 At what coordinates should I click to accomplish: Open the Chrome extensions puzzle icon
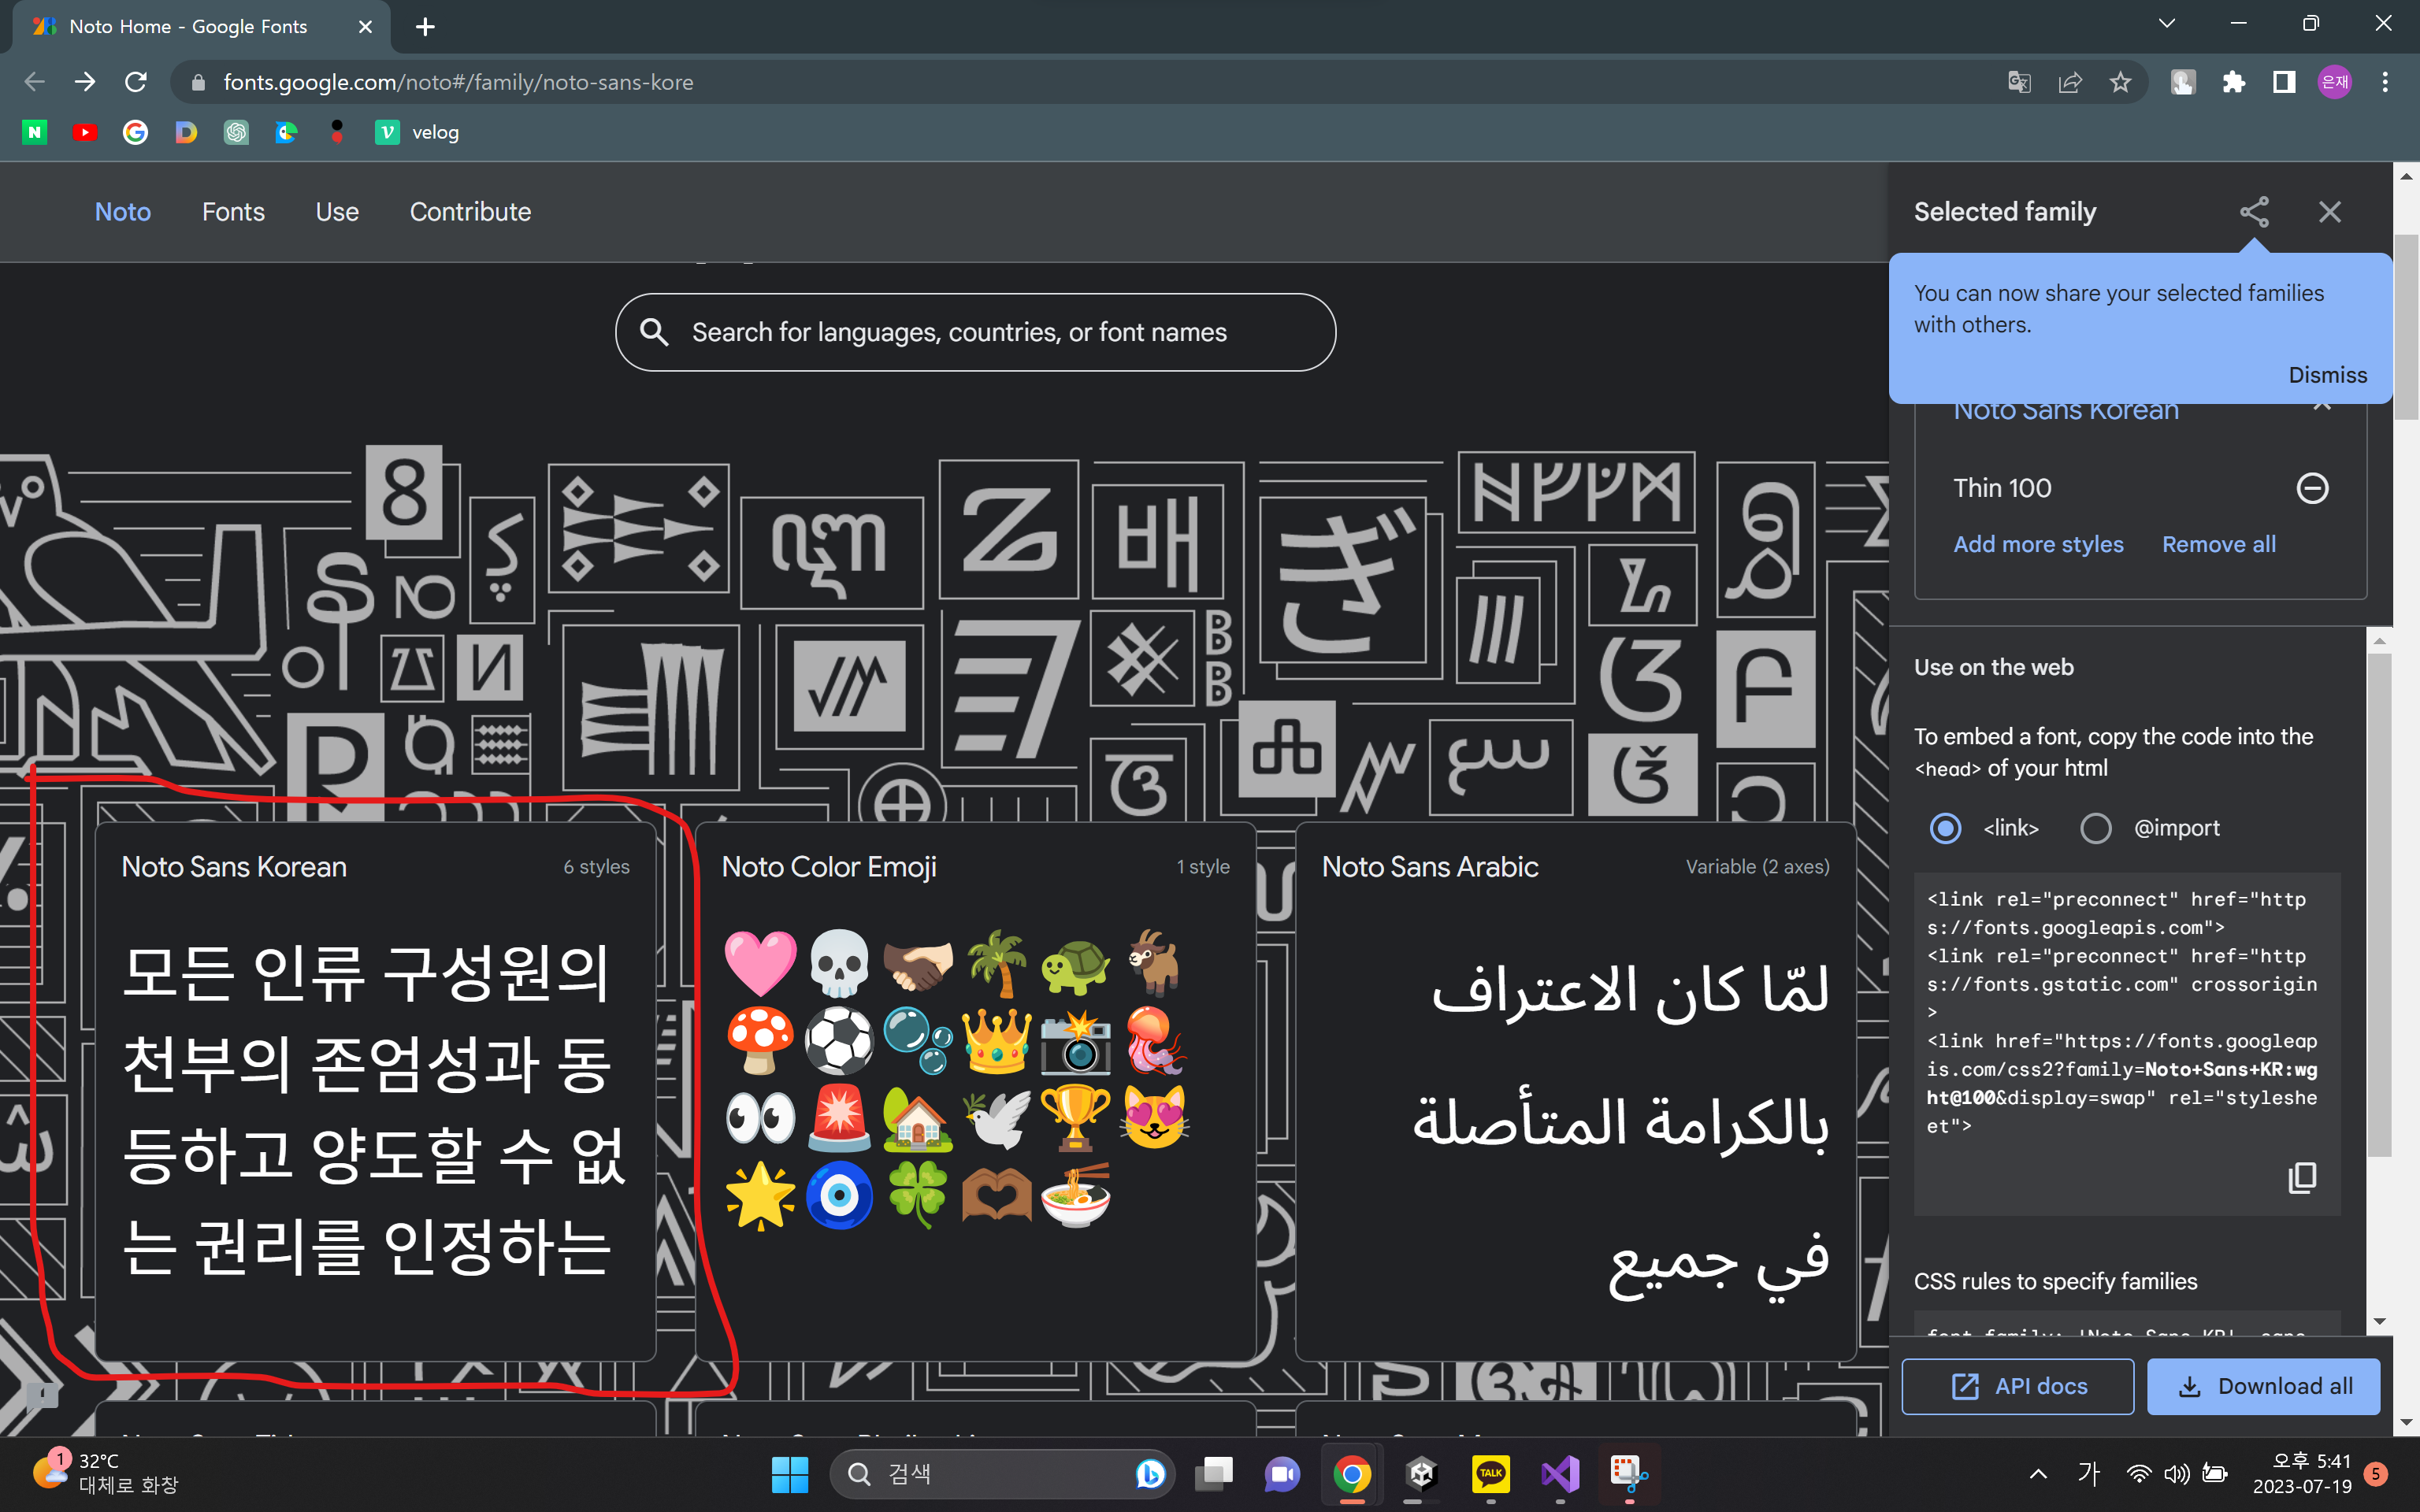click(x=2233, y=82)
